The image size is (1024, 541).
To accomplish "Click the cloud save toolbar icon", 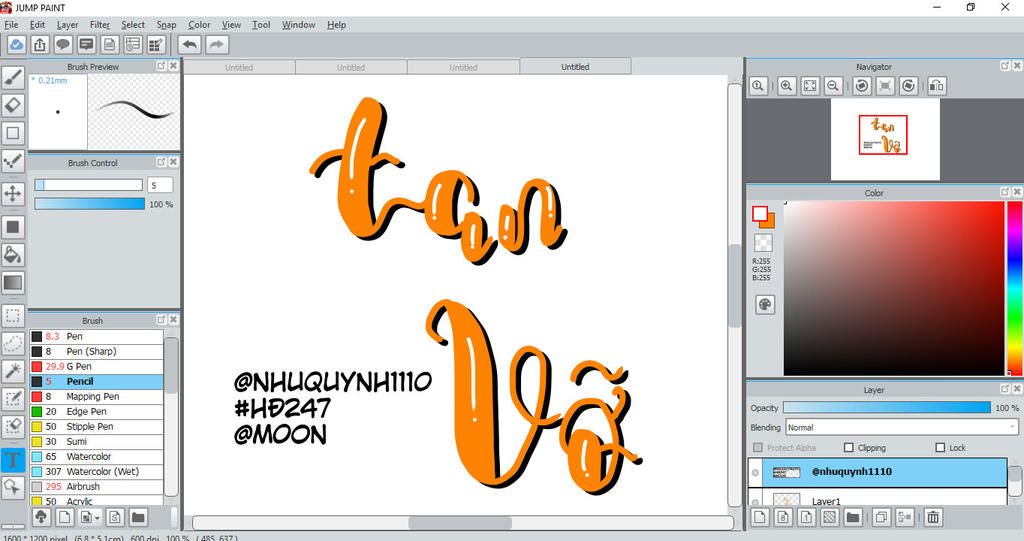I will click(x=16, y=44).
